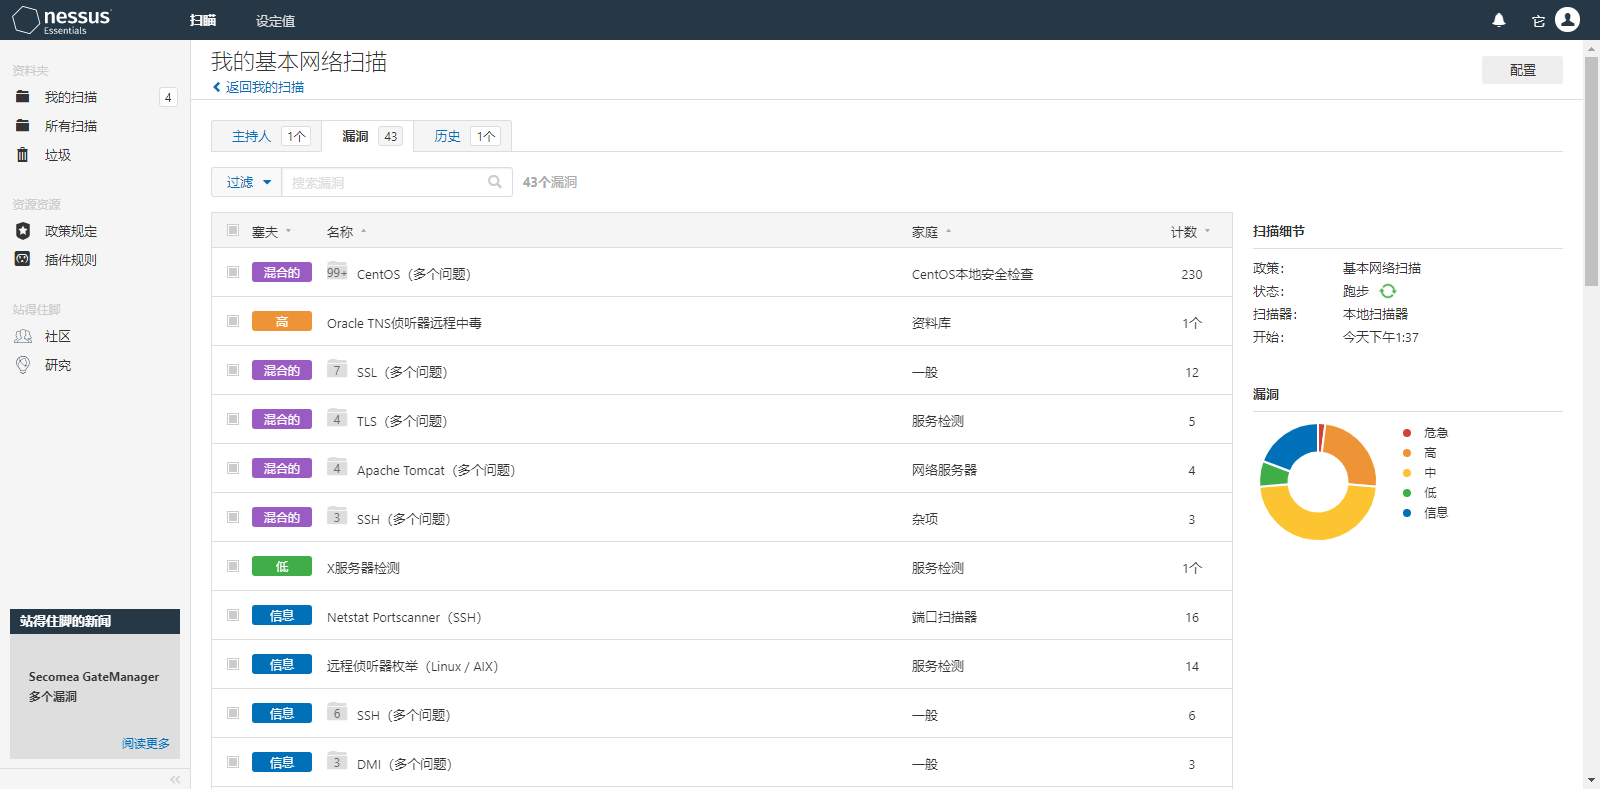Click the 信息 badge on the Netstat Portscanner row
This screenshot has height=789, width=1600.
pos(282,616)
